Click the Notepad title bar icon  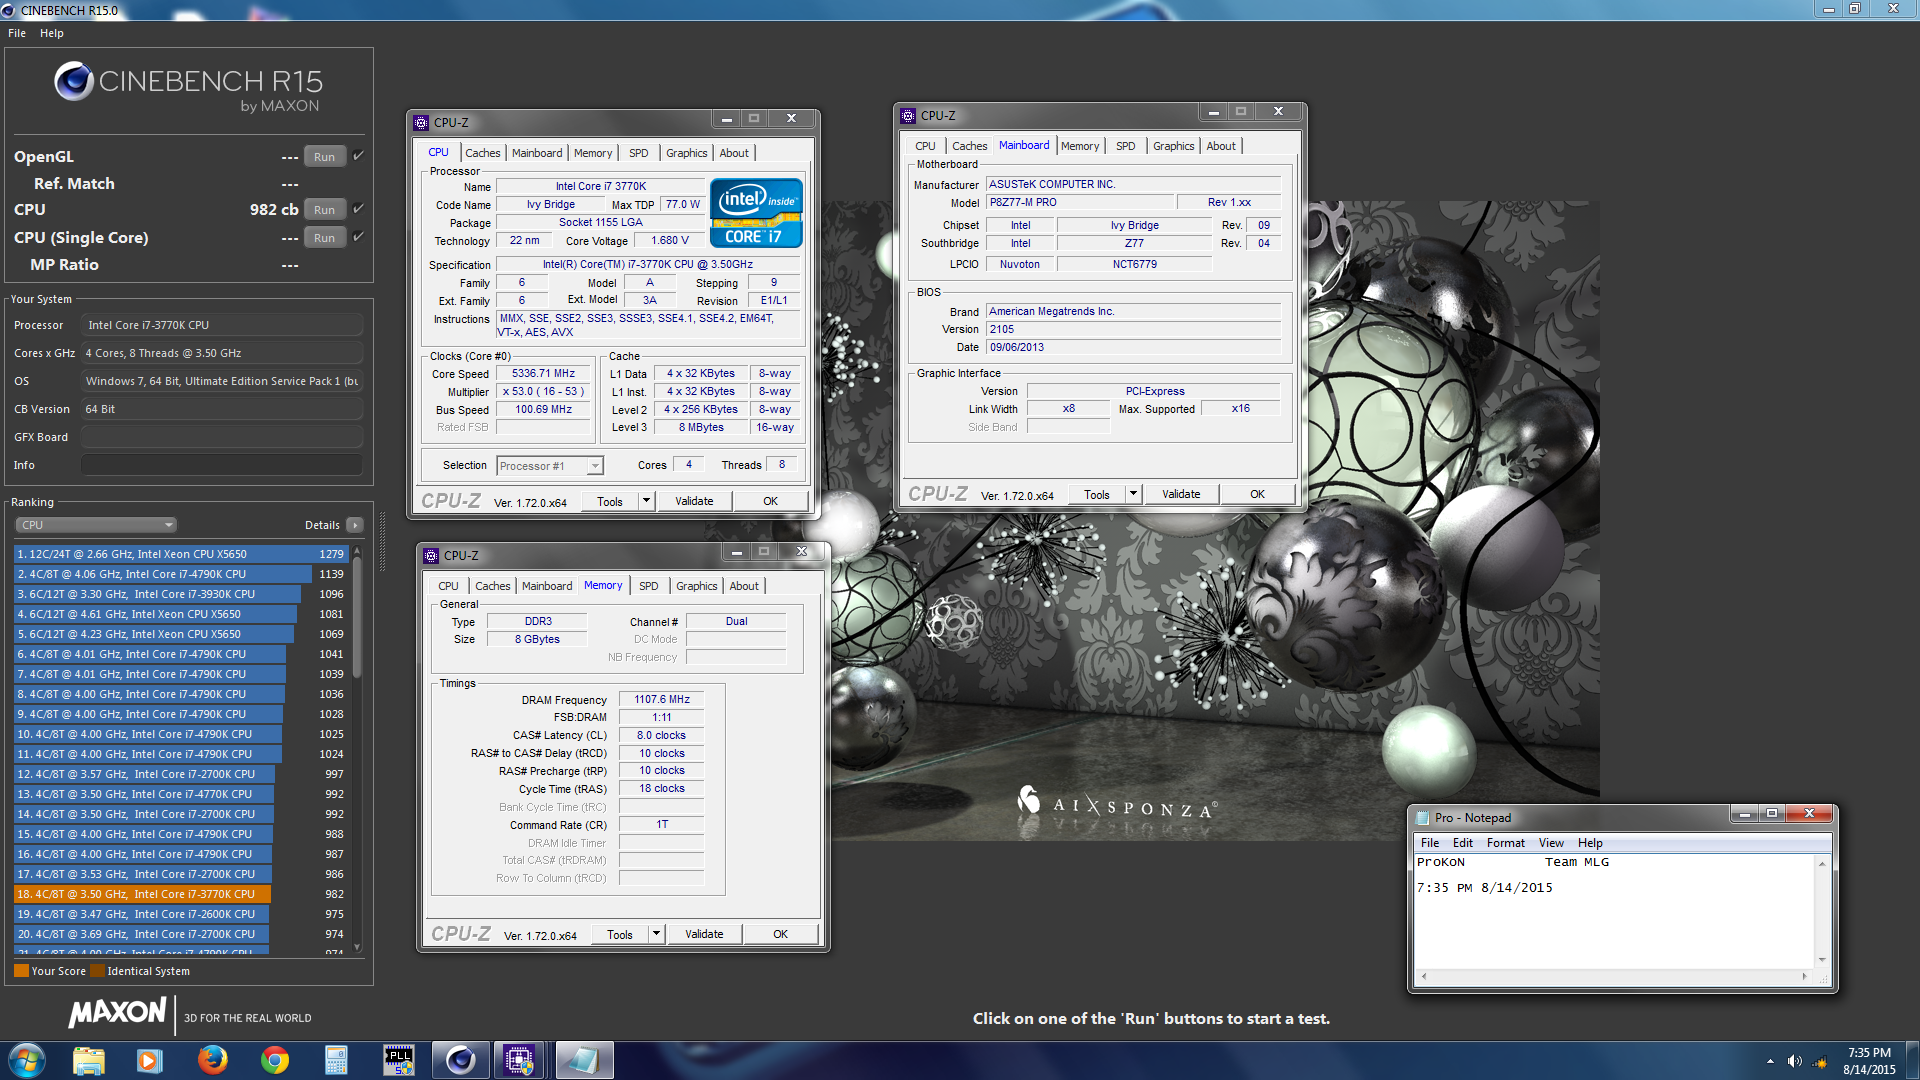pos(1423,817)
